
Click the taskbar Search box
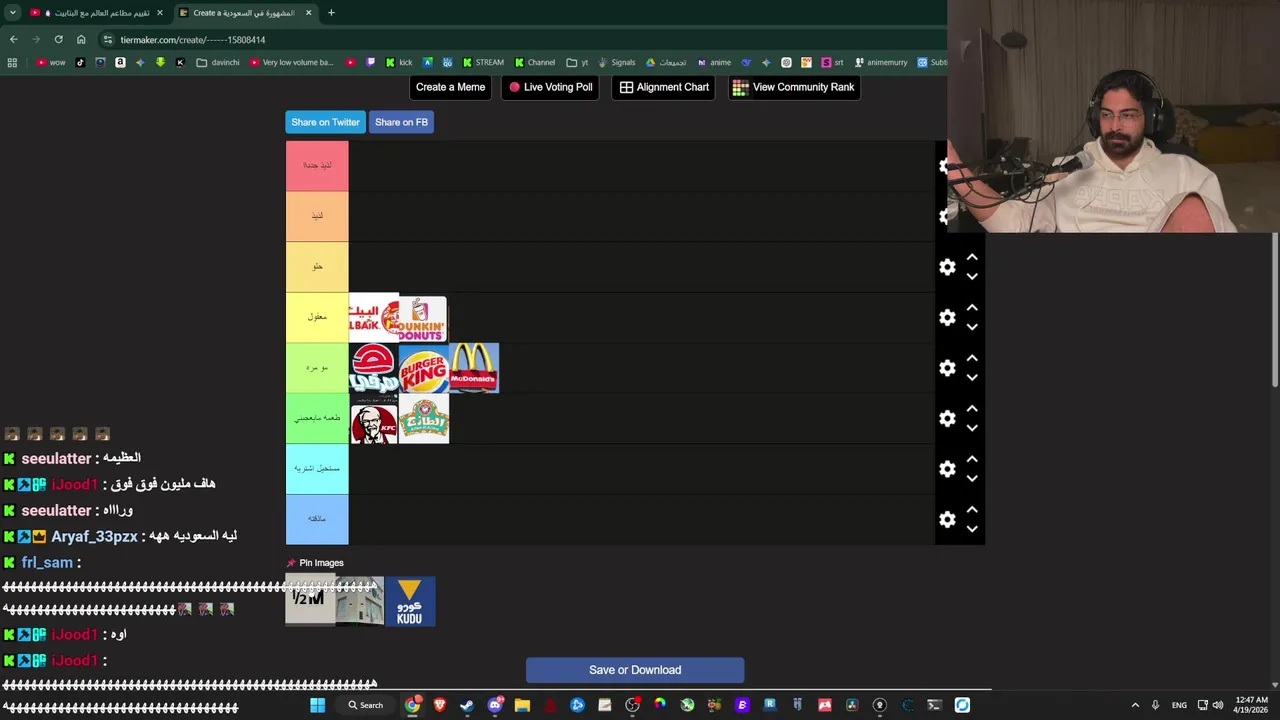365,705
